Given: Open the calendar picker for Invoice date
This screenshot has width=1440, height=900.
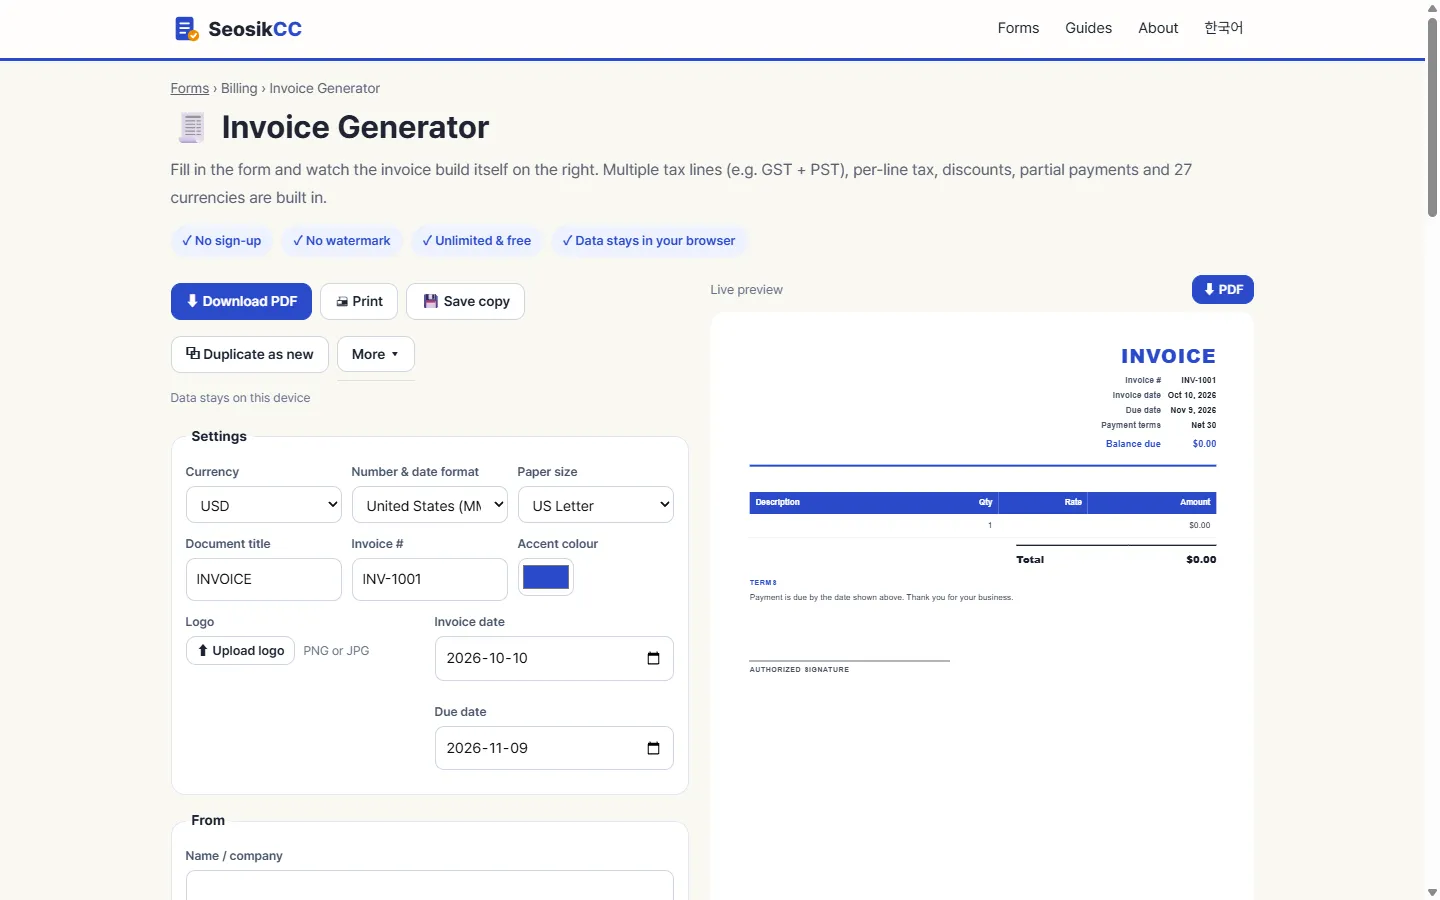Looking at the screenshot, I should pyautogui.click(x=653, y=658).
